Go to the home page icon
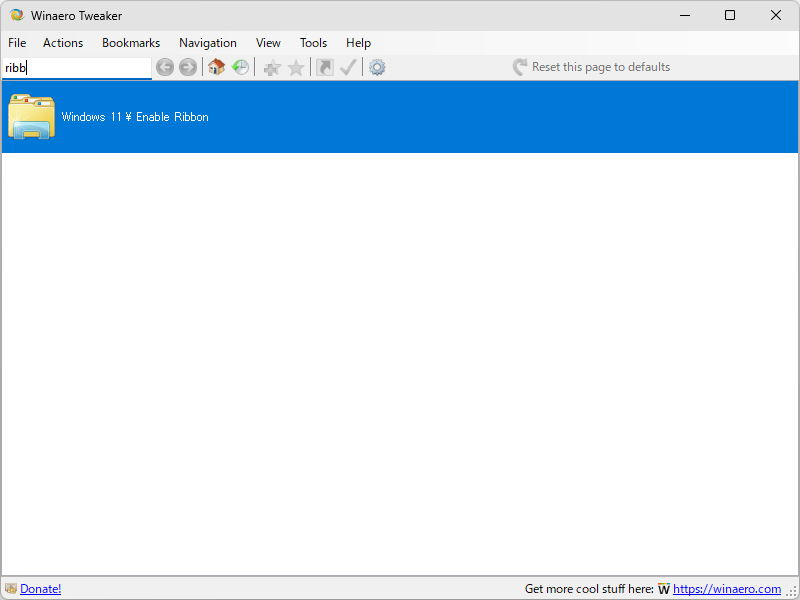Screen dimensions: 800x600 tap(216, 67)
